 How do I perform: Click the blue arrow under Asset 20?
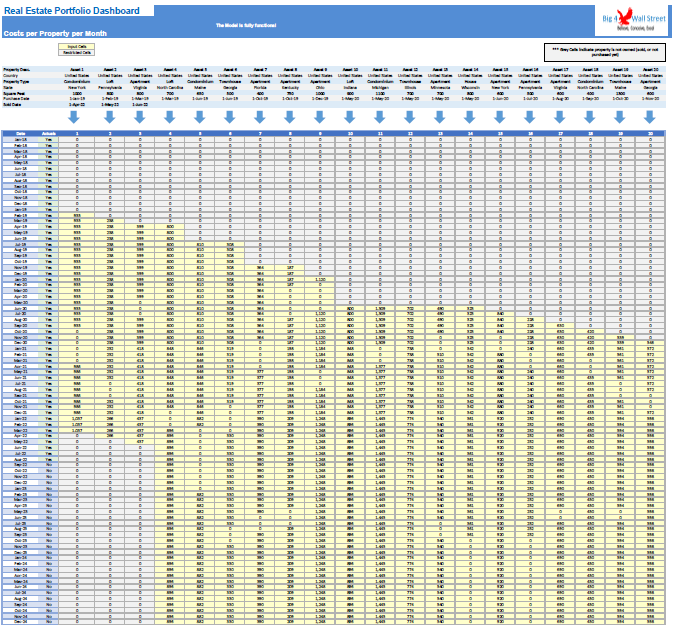click(650, 117)
